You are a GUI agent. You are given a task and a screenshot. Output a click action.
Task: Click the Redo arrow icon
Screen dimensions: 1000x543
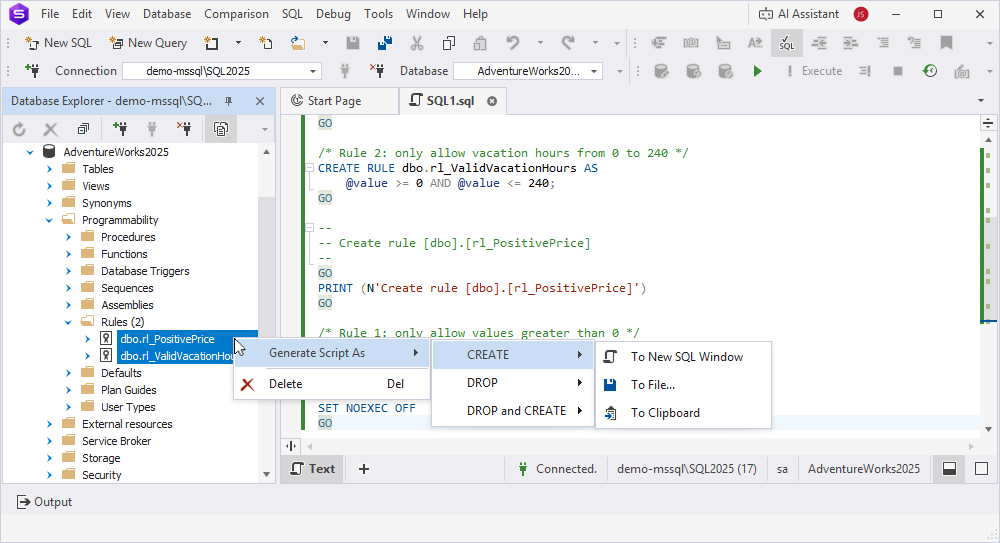(568, 43)
